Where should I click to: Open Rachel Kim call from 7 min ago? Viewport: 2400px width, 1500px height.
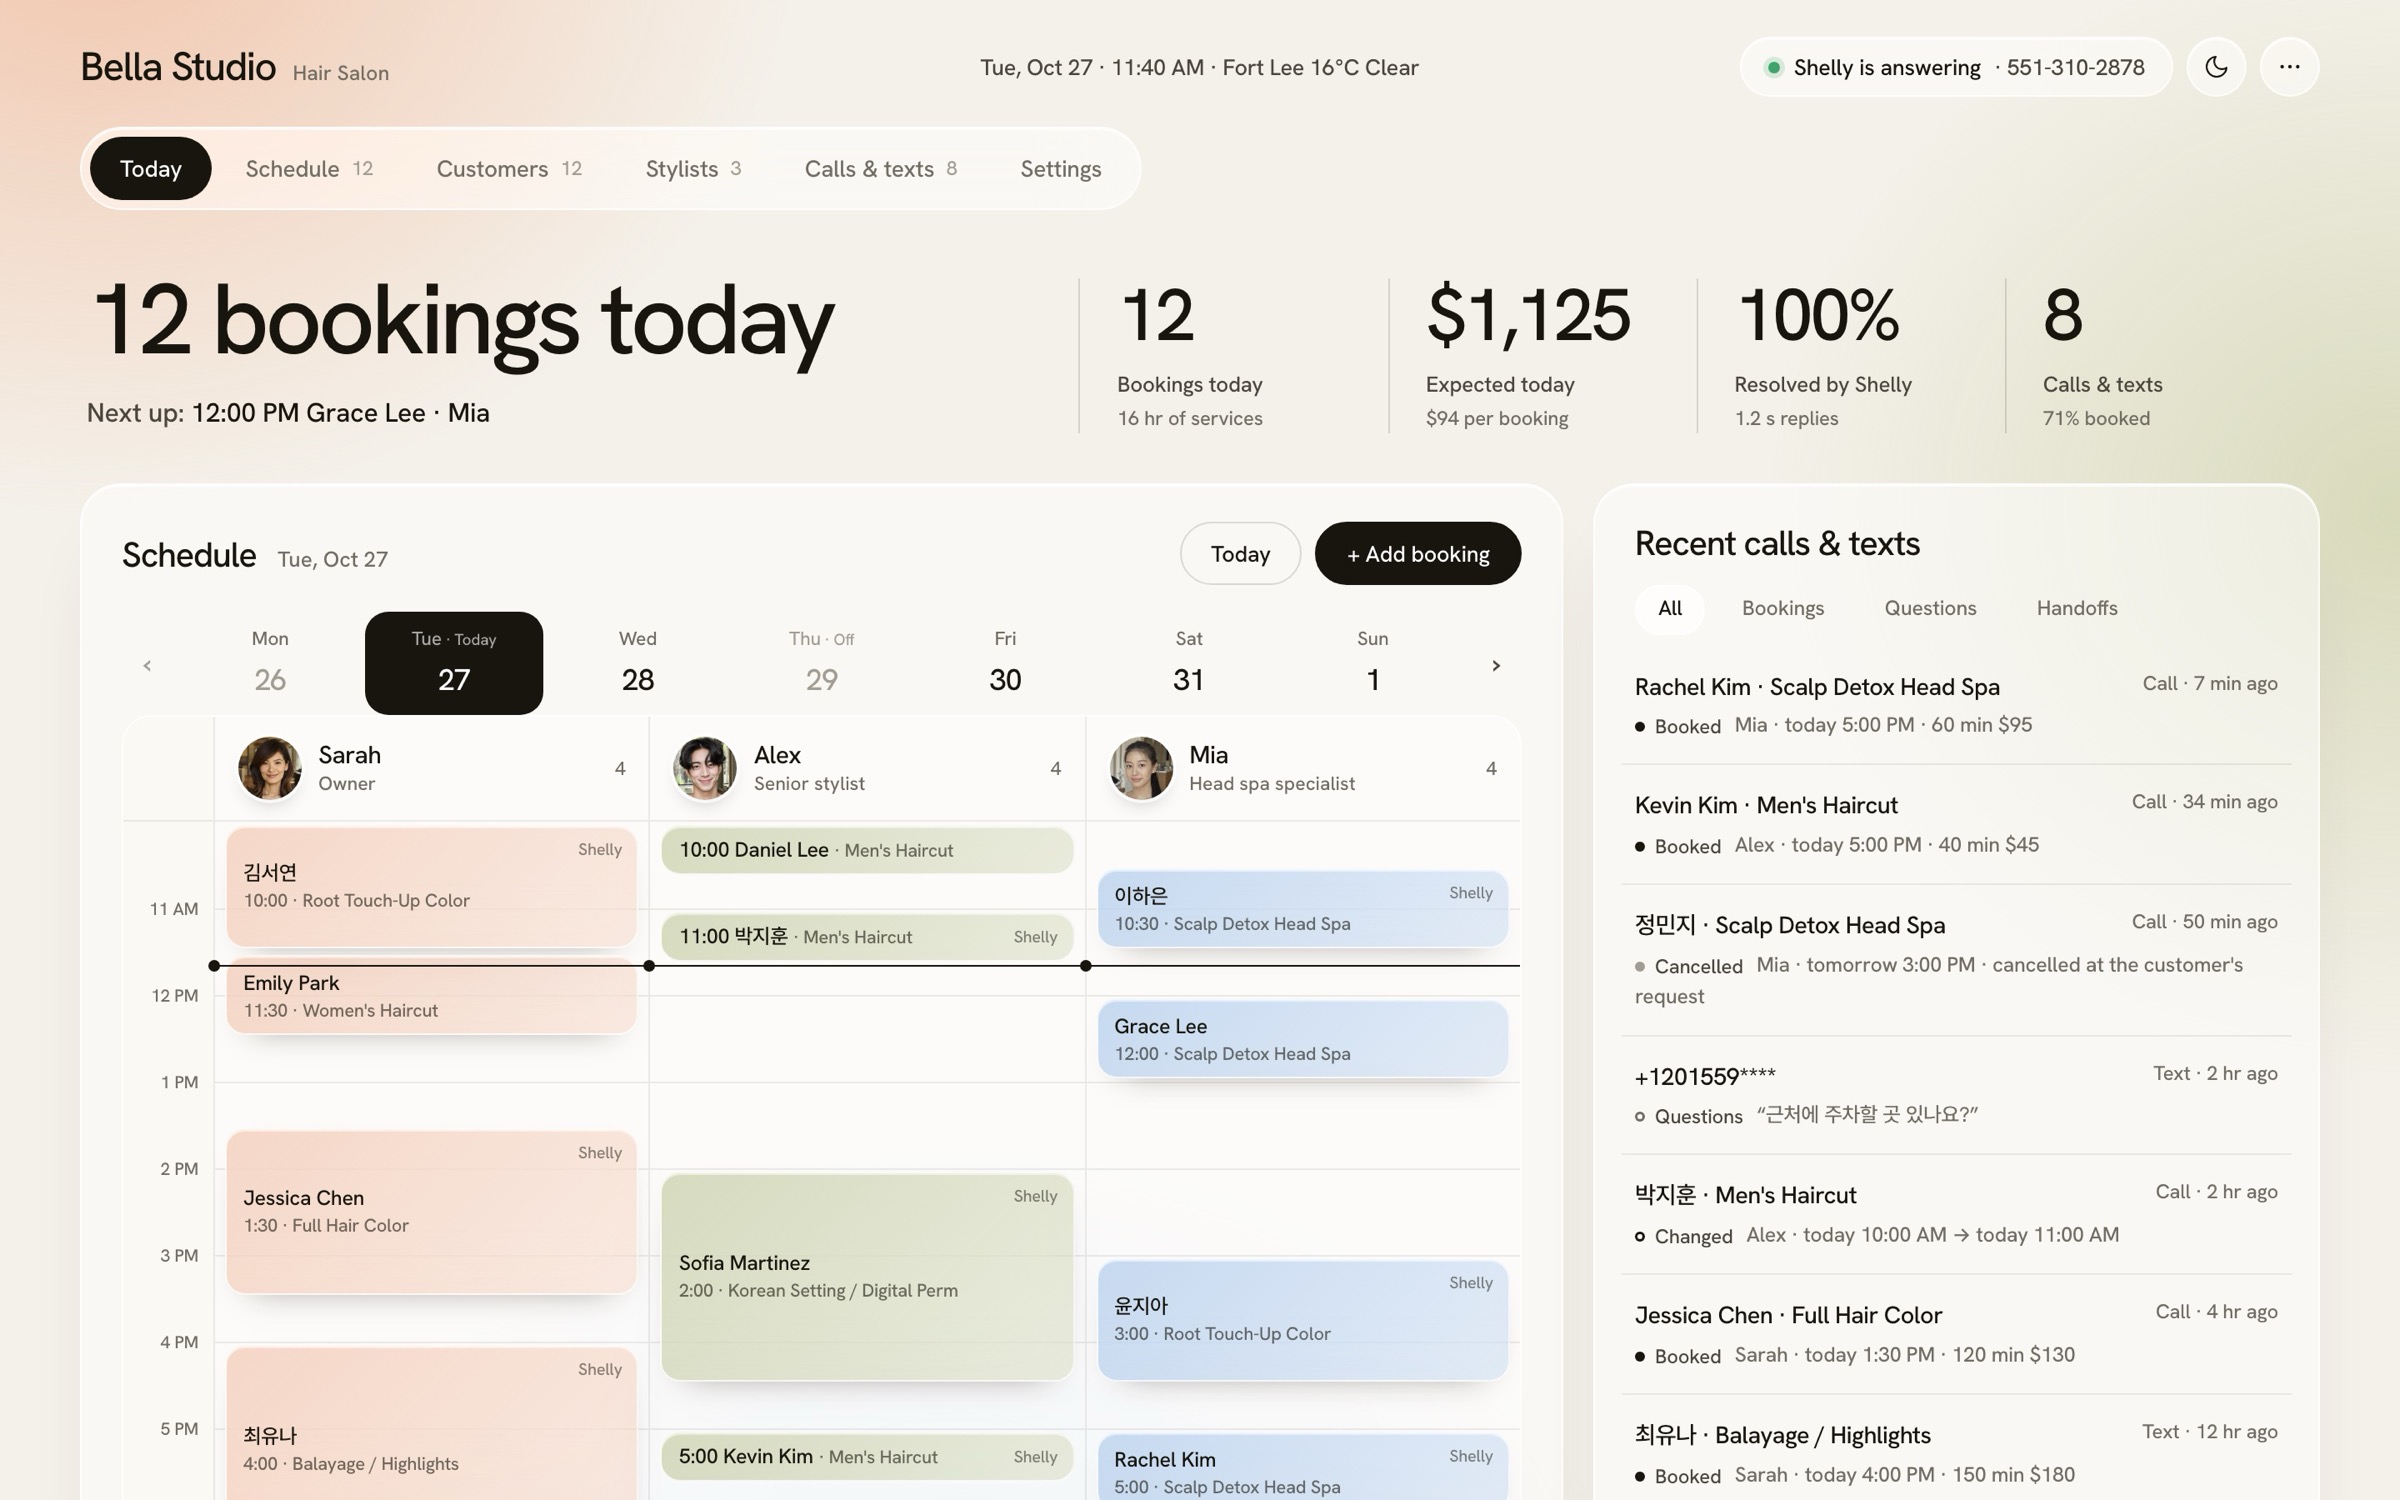coord(1956,705)
